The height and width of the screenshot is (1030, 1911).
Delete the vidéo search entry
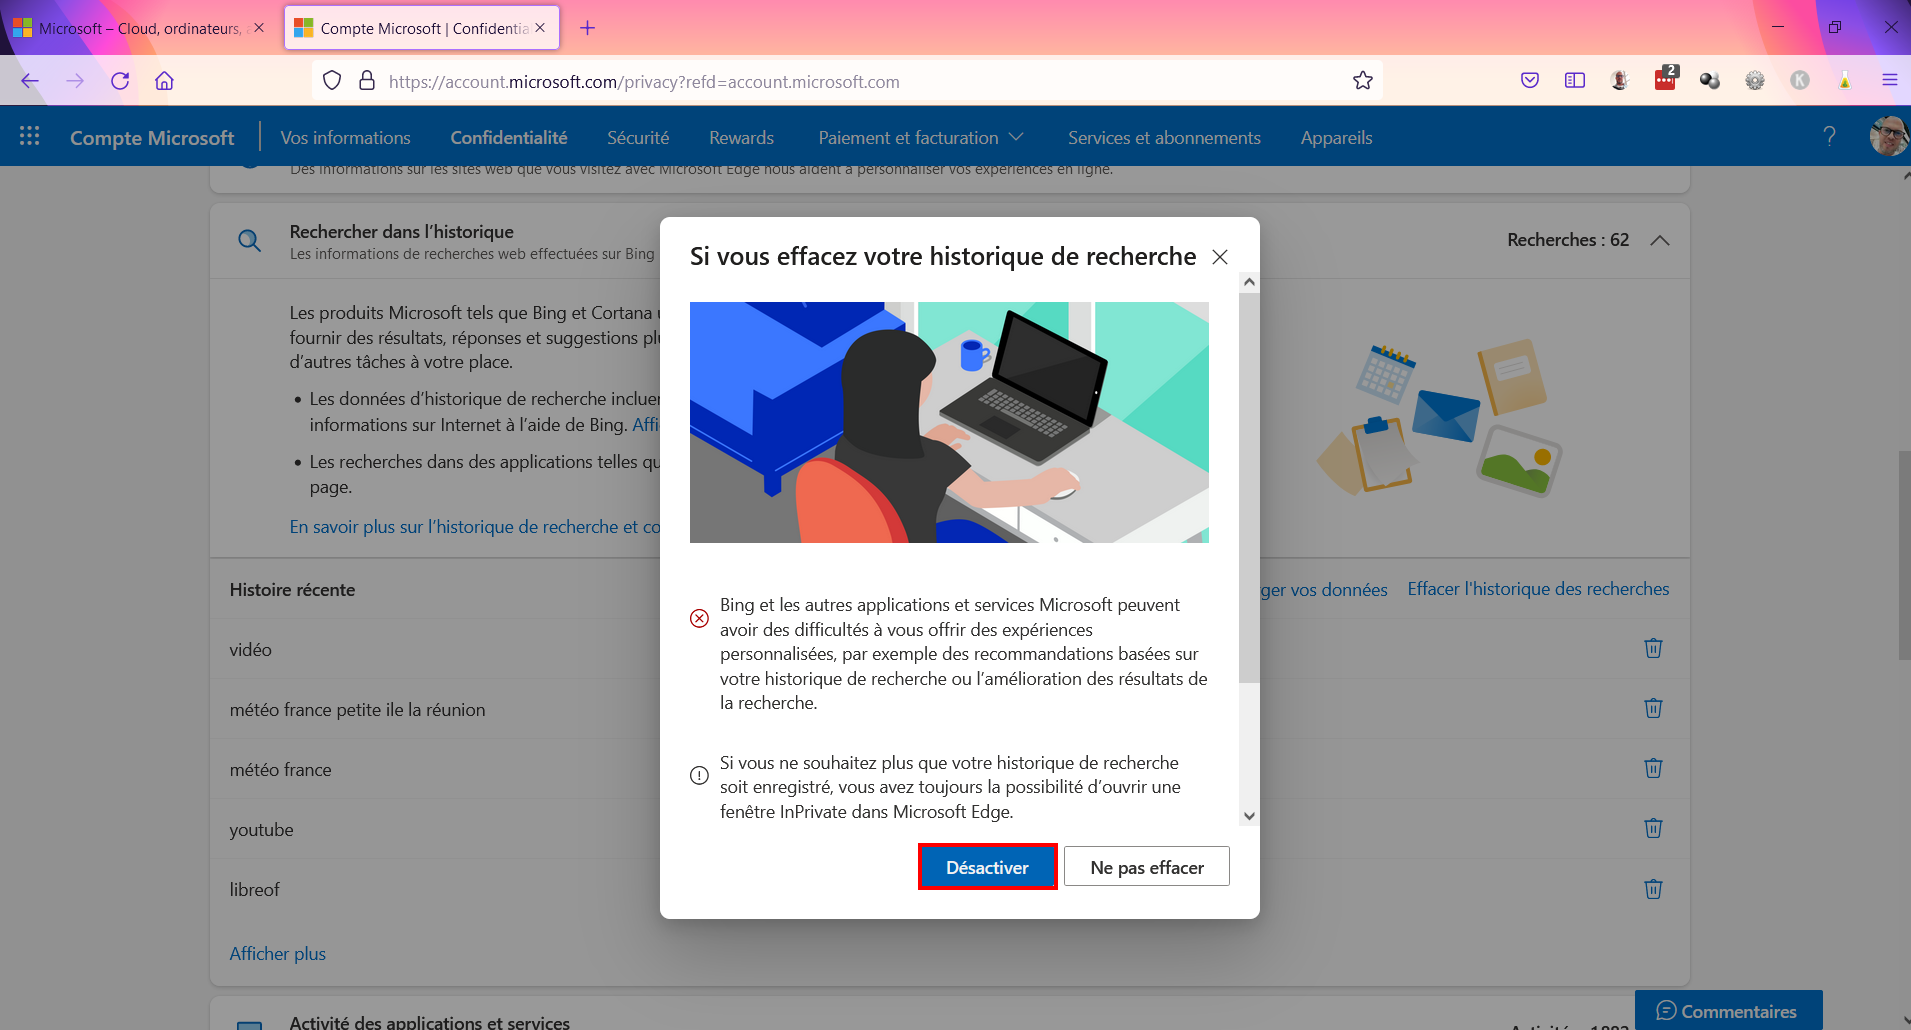click(x=1653, y=648)
